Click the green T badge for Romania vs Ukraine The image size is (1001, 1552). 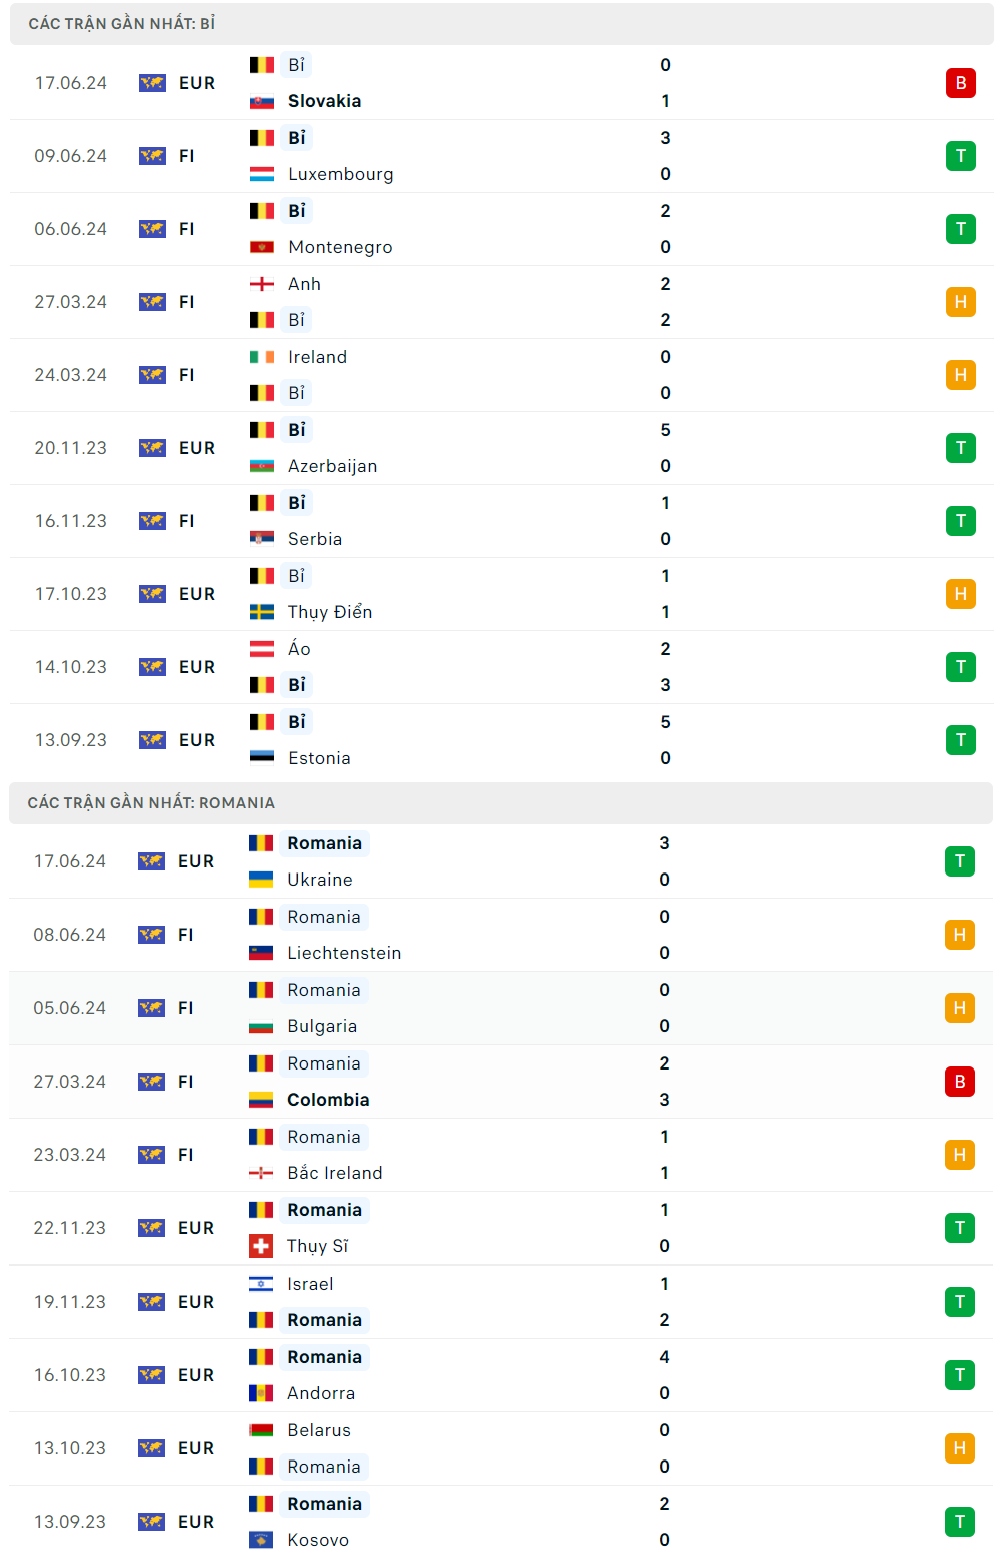coord(959,861)
